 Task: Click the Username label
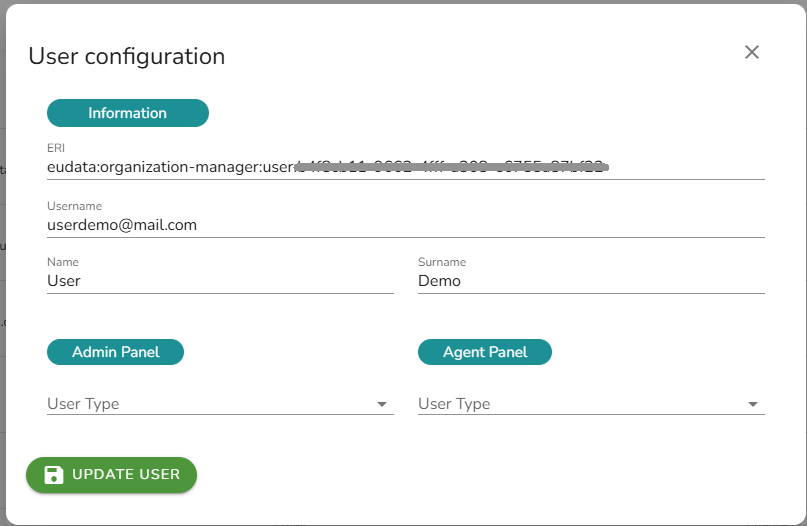coord(75,206)
